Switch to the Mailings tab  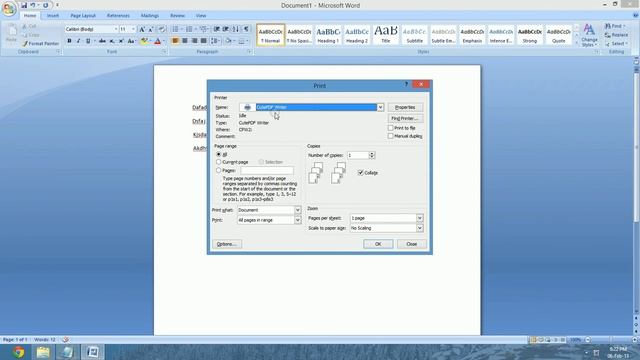(x=150, y=16)
